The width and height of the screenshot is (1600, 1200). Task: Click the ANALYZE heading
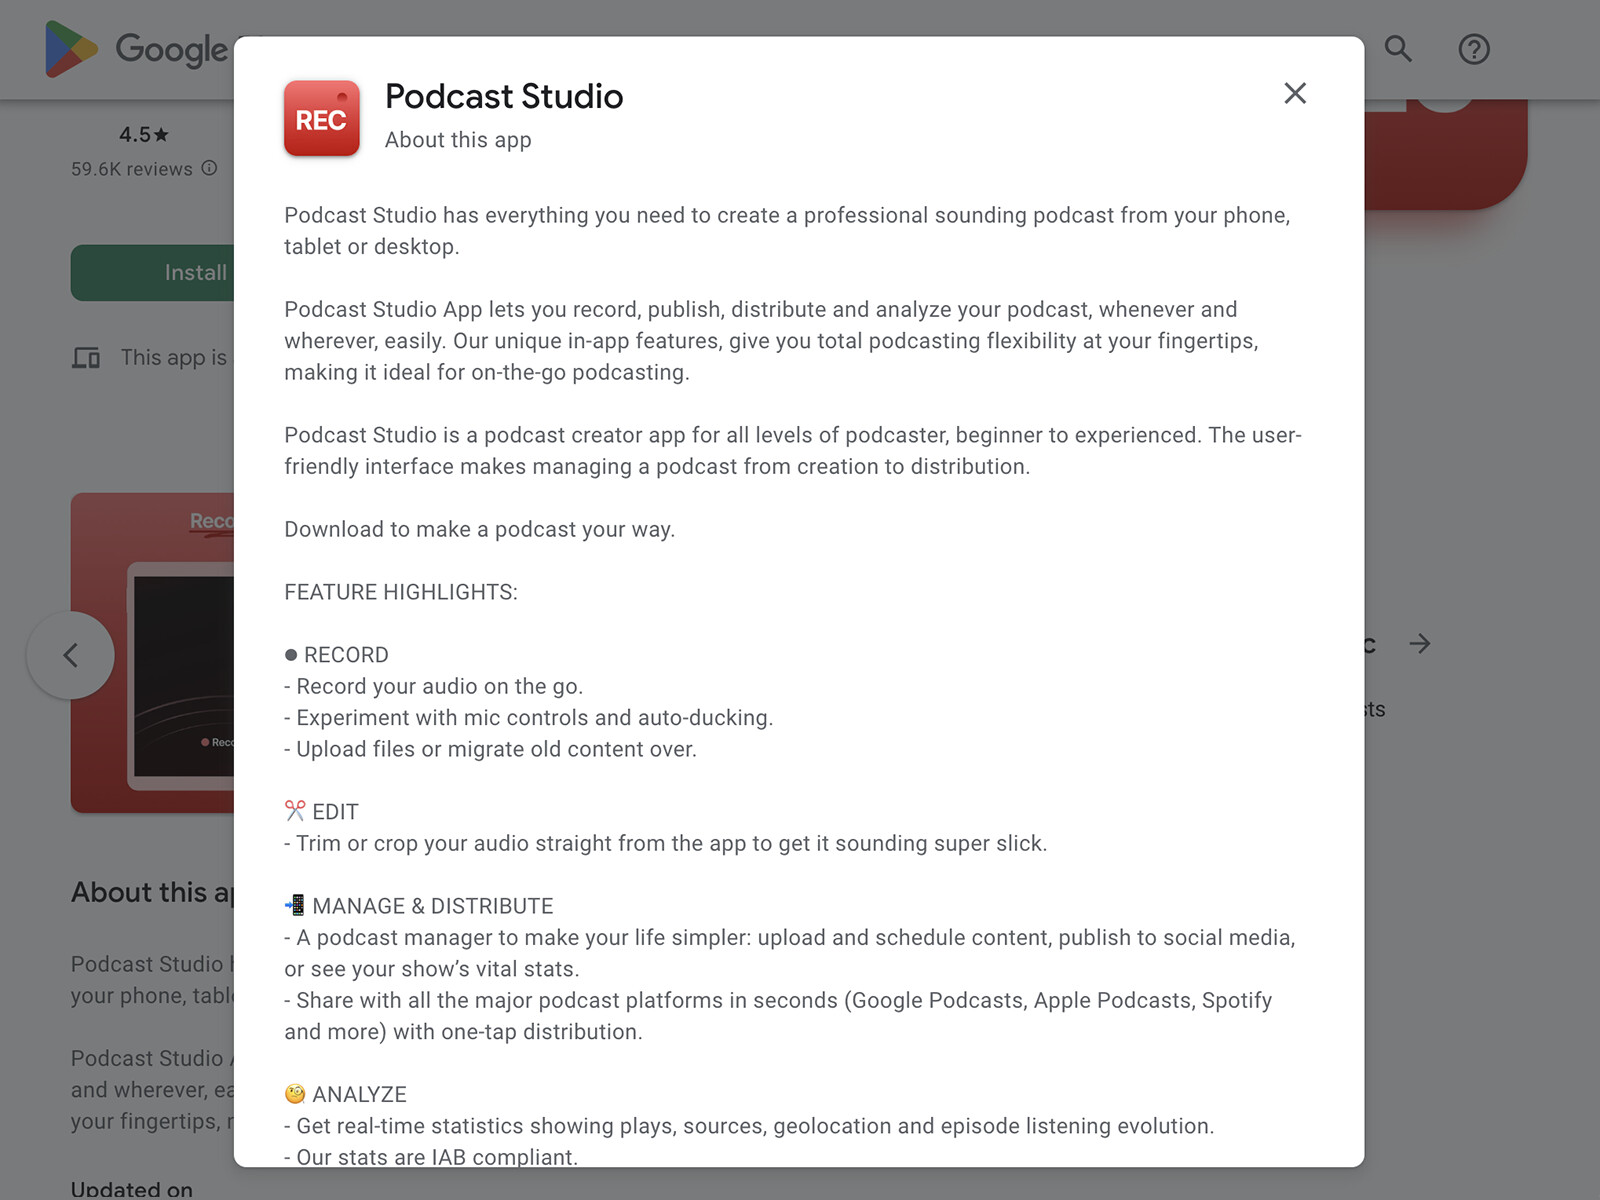tap(345, 1094)
